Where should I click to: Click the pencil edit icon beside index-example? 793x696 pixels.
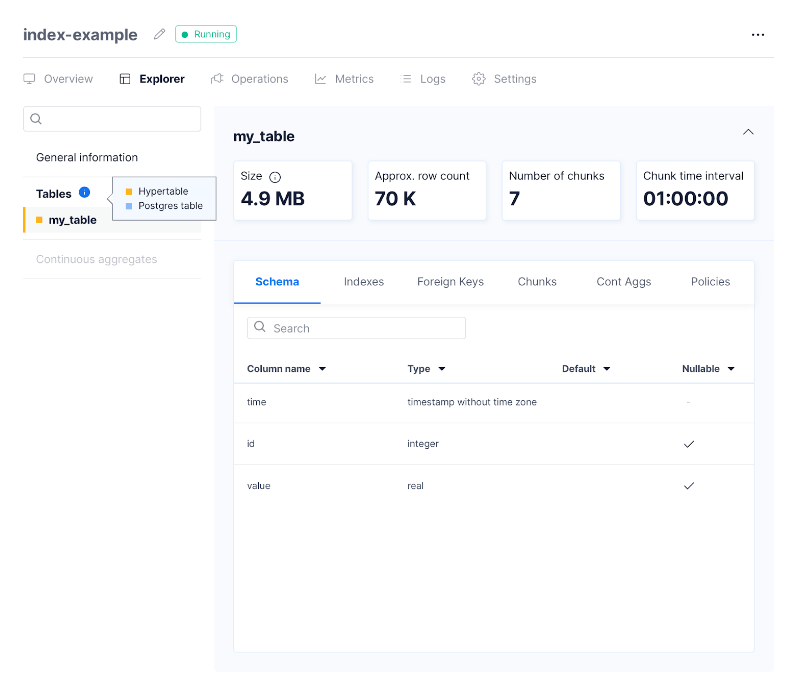(159, 34)
